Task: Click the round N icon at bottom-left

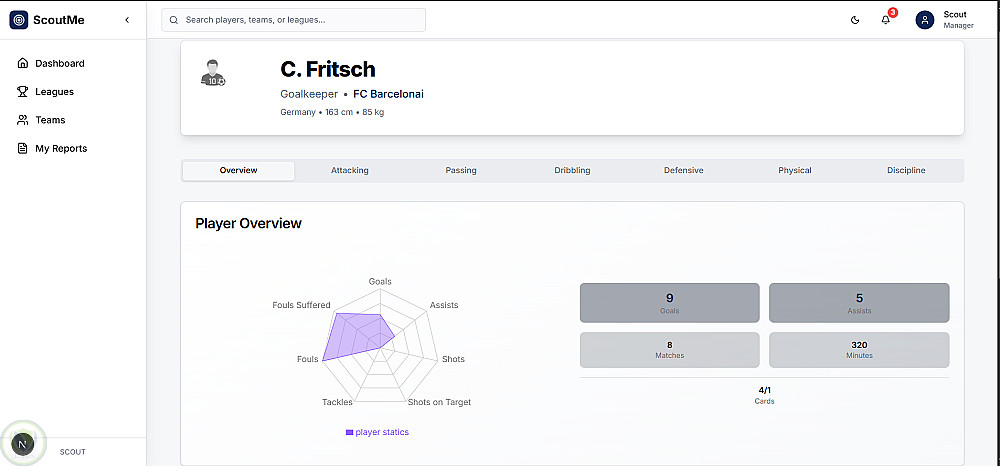Action: pos(23,442)
